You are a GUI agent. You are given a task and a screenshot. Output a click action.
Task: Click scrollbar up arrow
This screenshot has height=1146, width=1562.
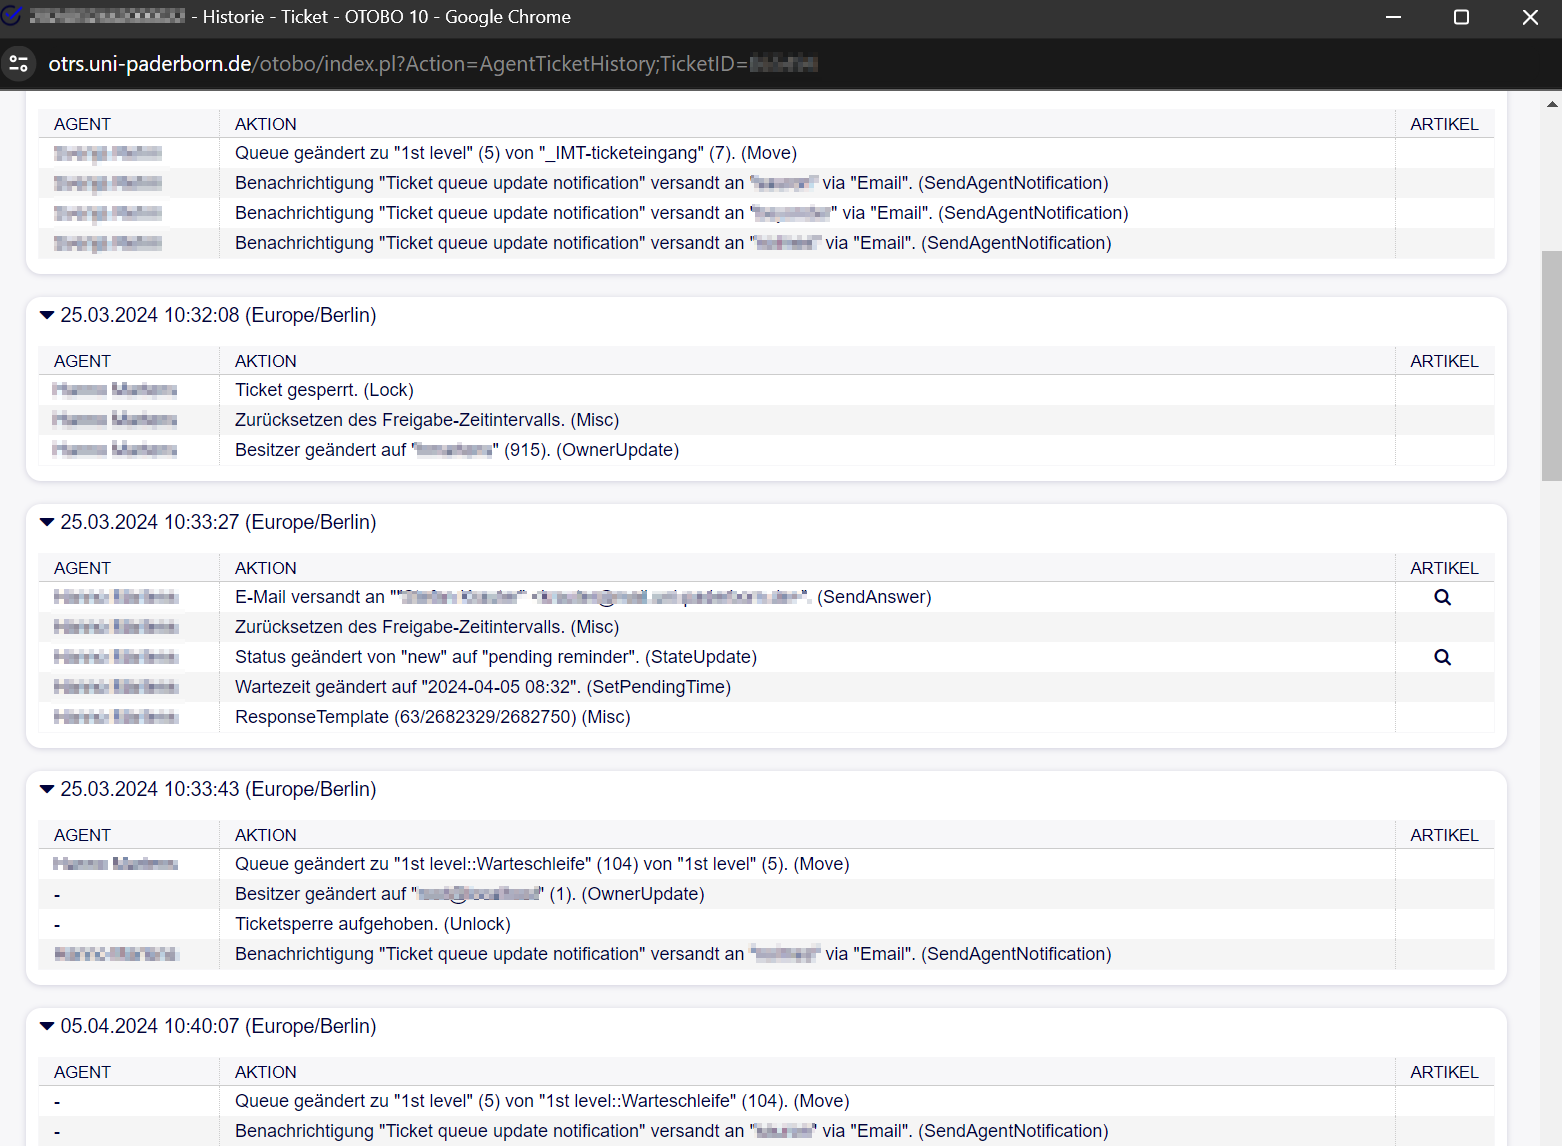[x=1551, y=103]
